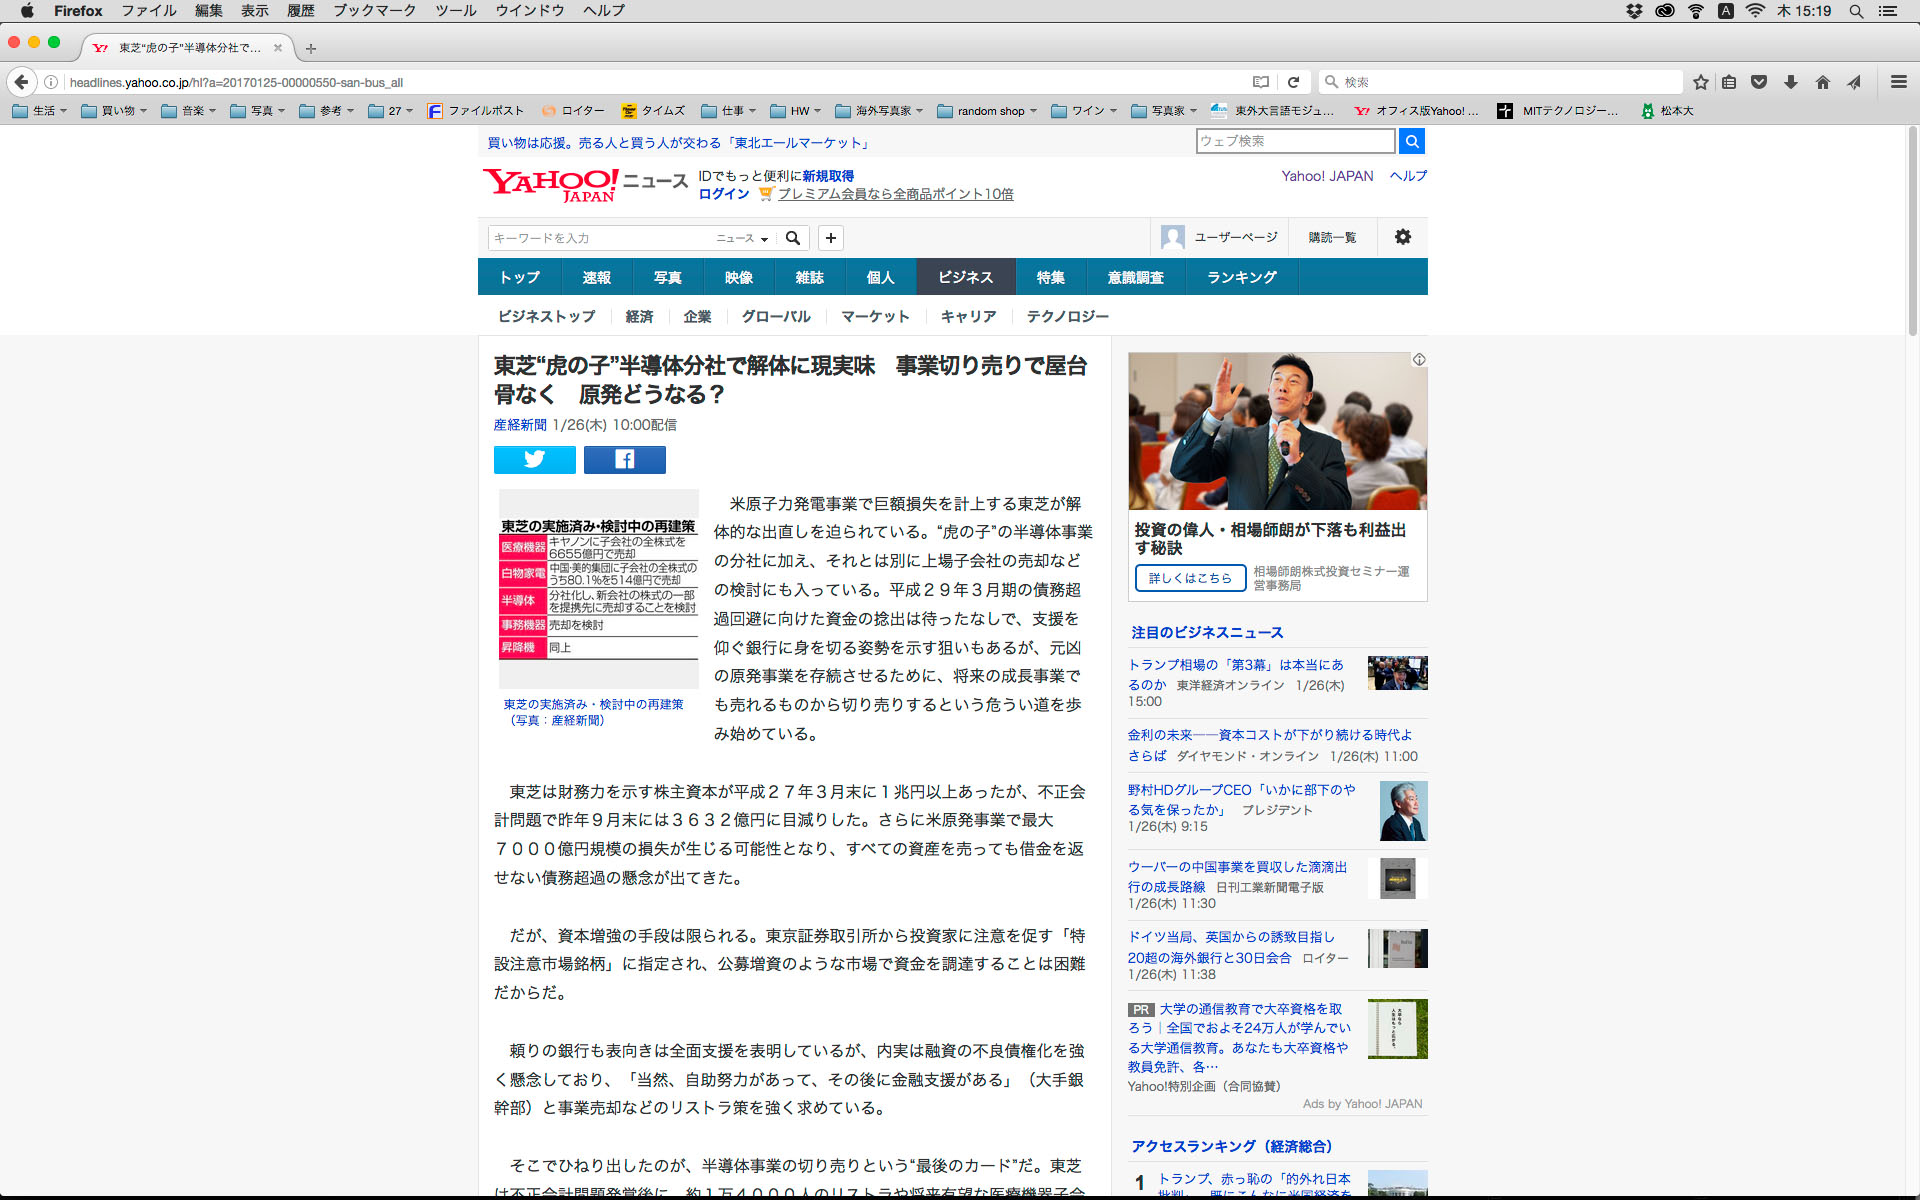The width and height of the screenshot is (1920, 1200).
Task: Open the Firefox hamburger menu
Action: (1898, 82)
